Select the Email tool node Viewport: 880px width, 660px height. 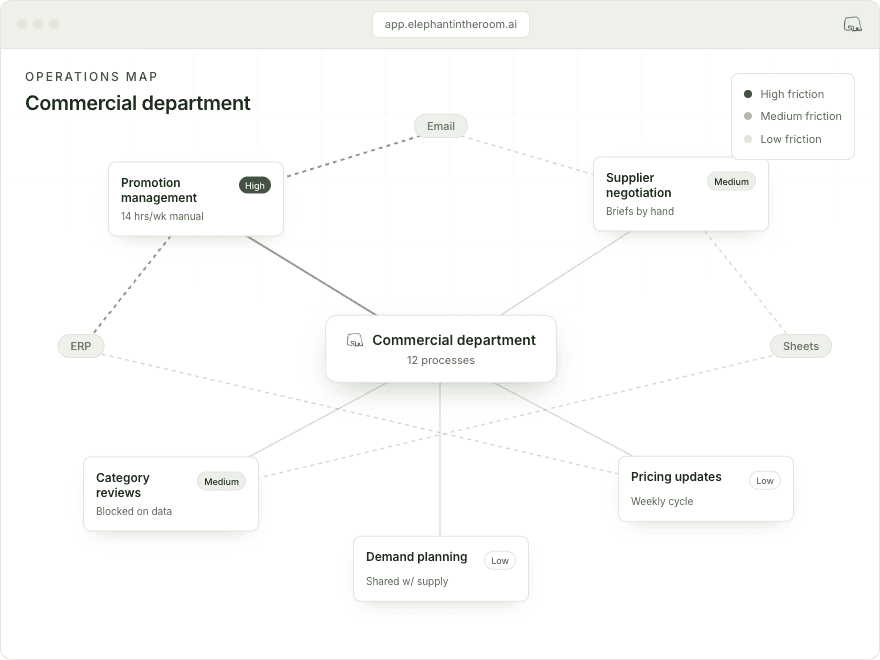441,126
